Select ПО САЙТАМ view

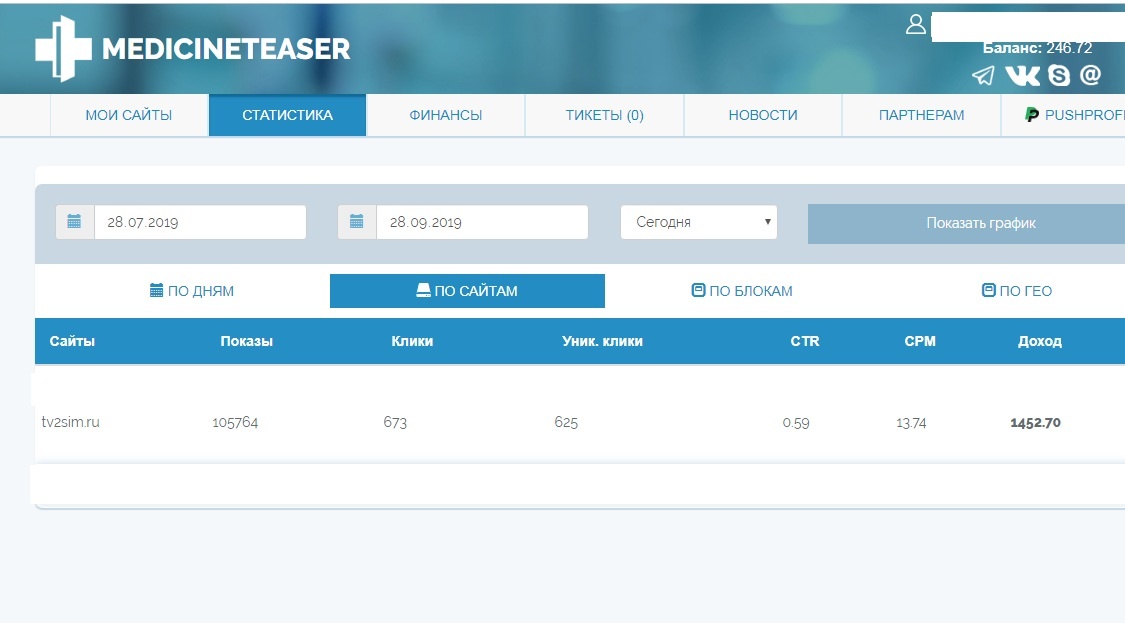tap(467, 291)
